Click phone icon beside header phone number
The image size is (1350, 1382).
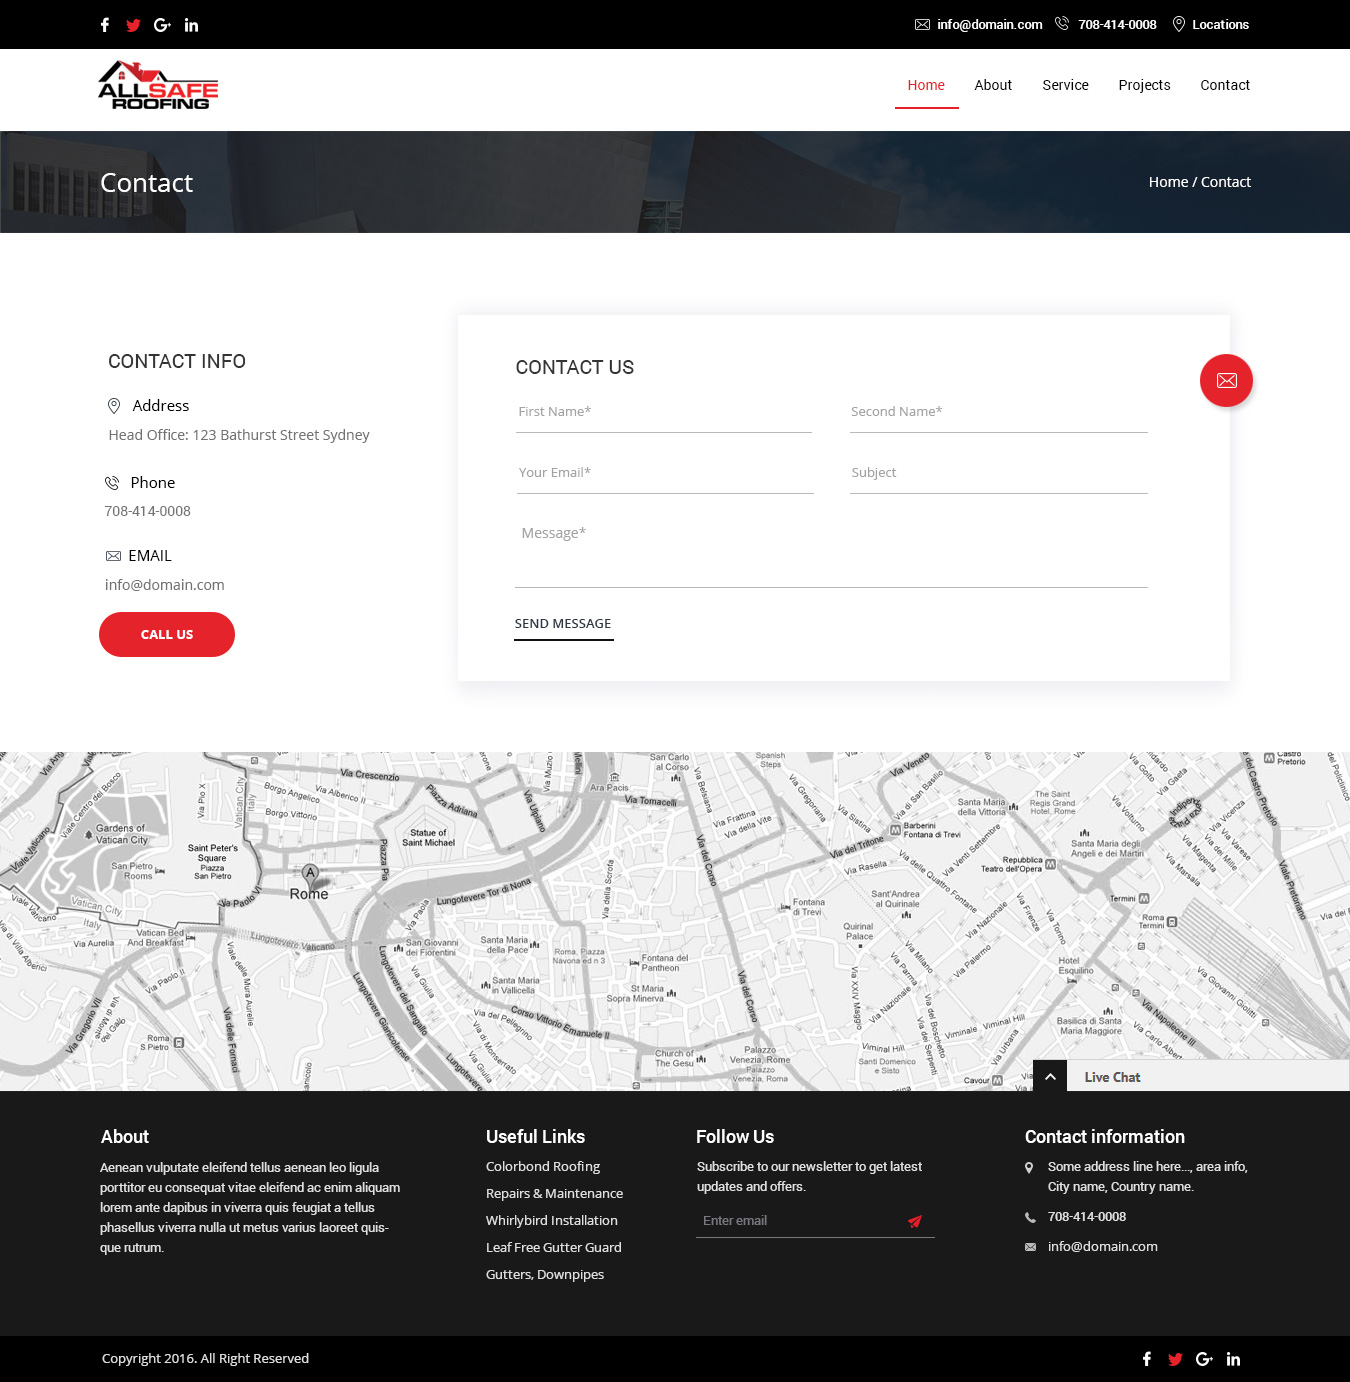(x=1062, y=24)
